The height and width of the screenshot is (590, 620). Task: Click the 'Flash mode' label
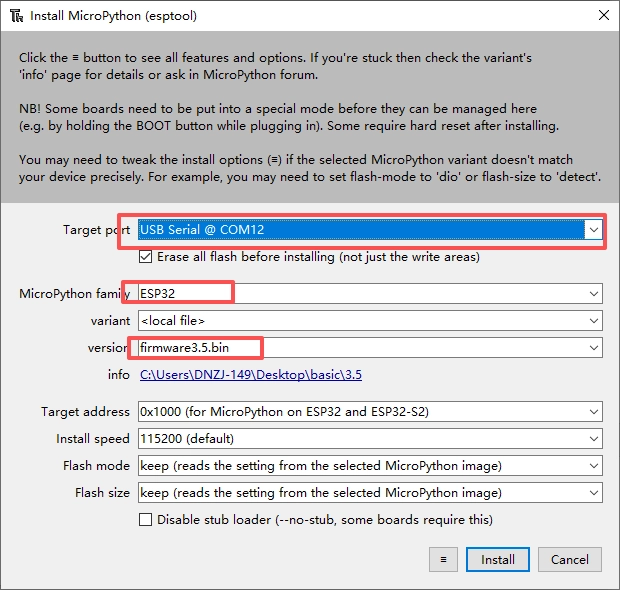click(96, 466)
